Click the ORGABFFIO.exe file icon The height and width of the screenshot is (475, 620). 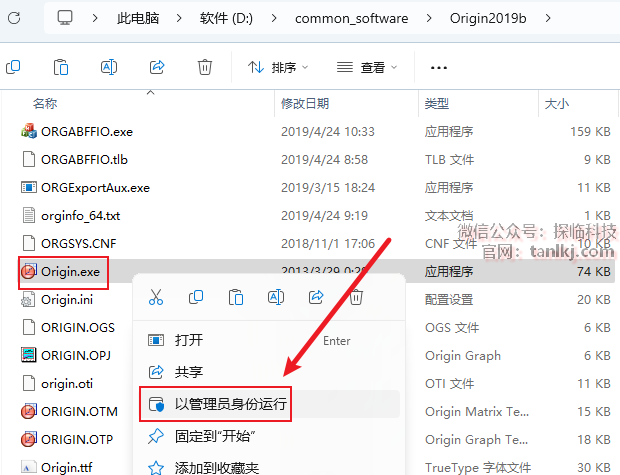coord(28,131)
